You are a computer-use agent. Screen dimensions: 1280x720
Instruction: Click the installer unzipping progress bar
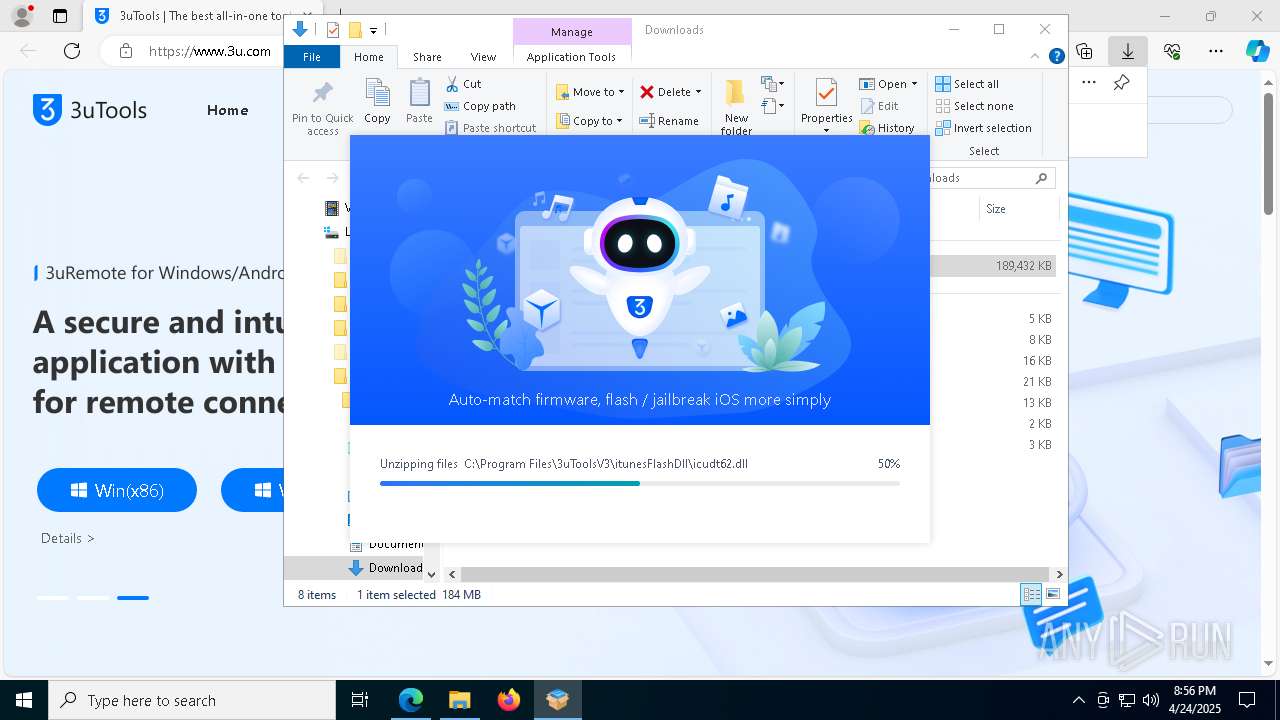point(640,483)
